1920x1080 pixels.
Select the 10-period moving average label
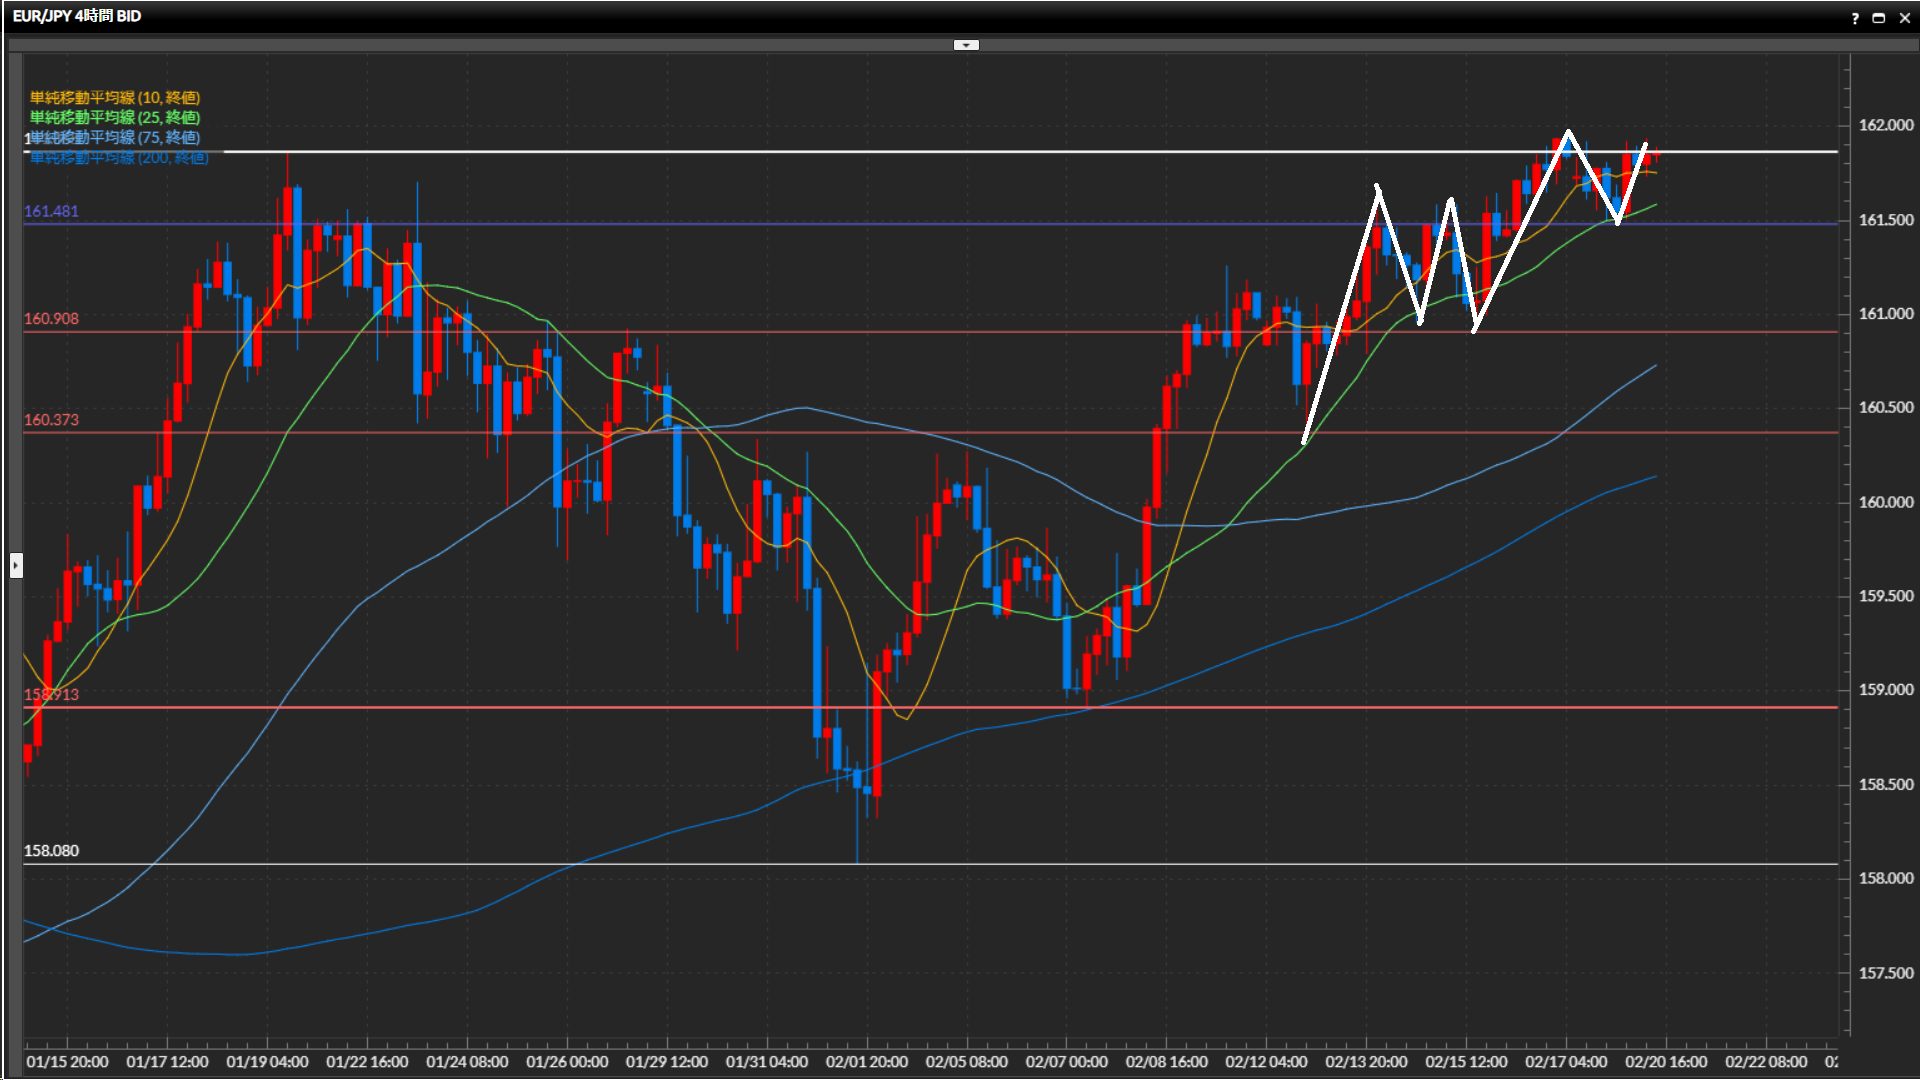click(x=114, y=97)
